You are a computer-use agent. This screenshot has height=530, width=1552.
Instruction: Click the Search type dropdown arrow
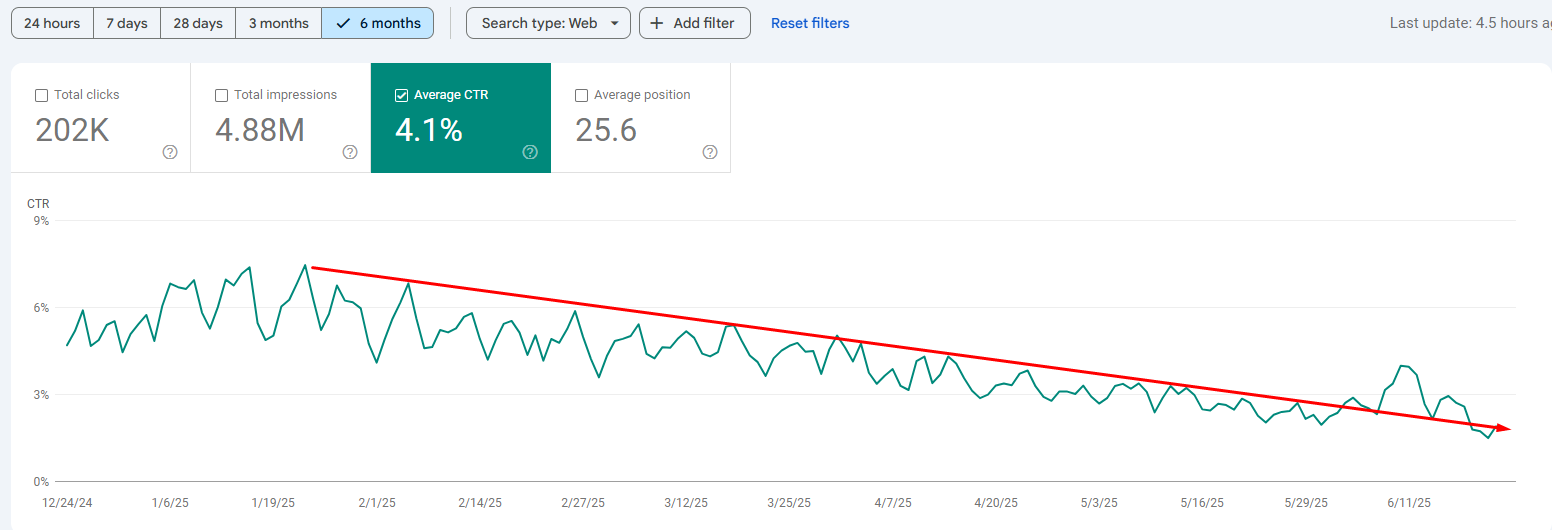click(x=614, y=23)
